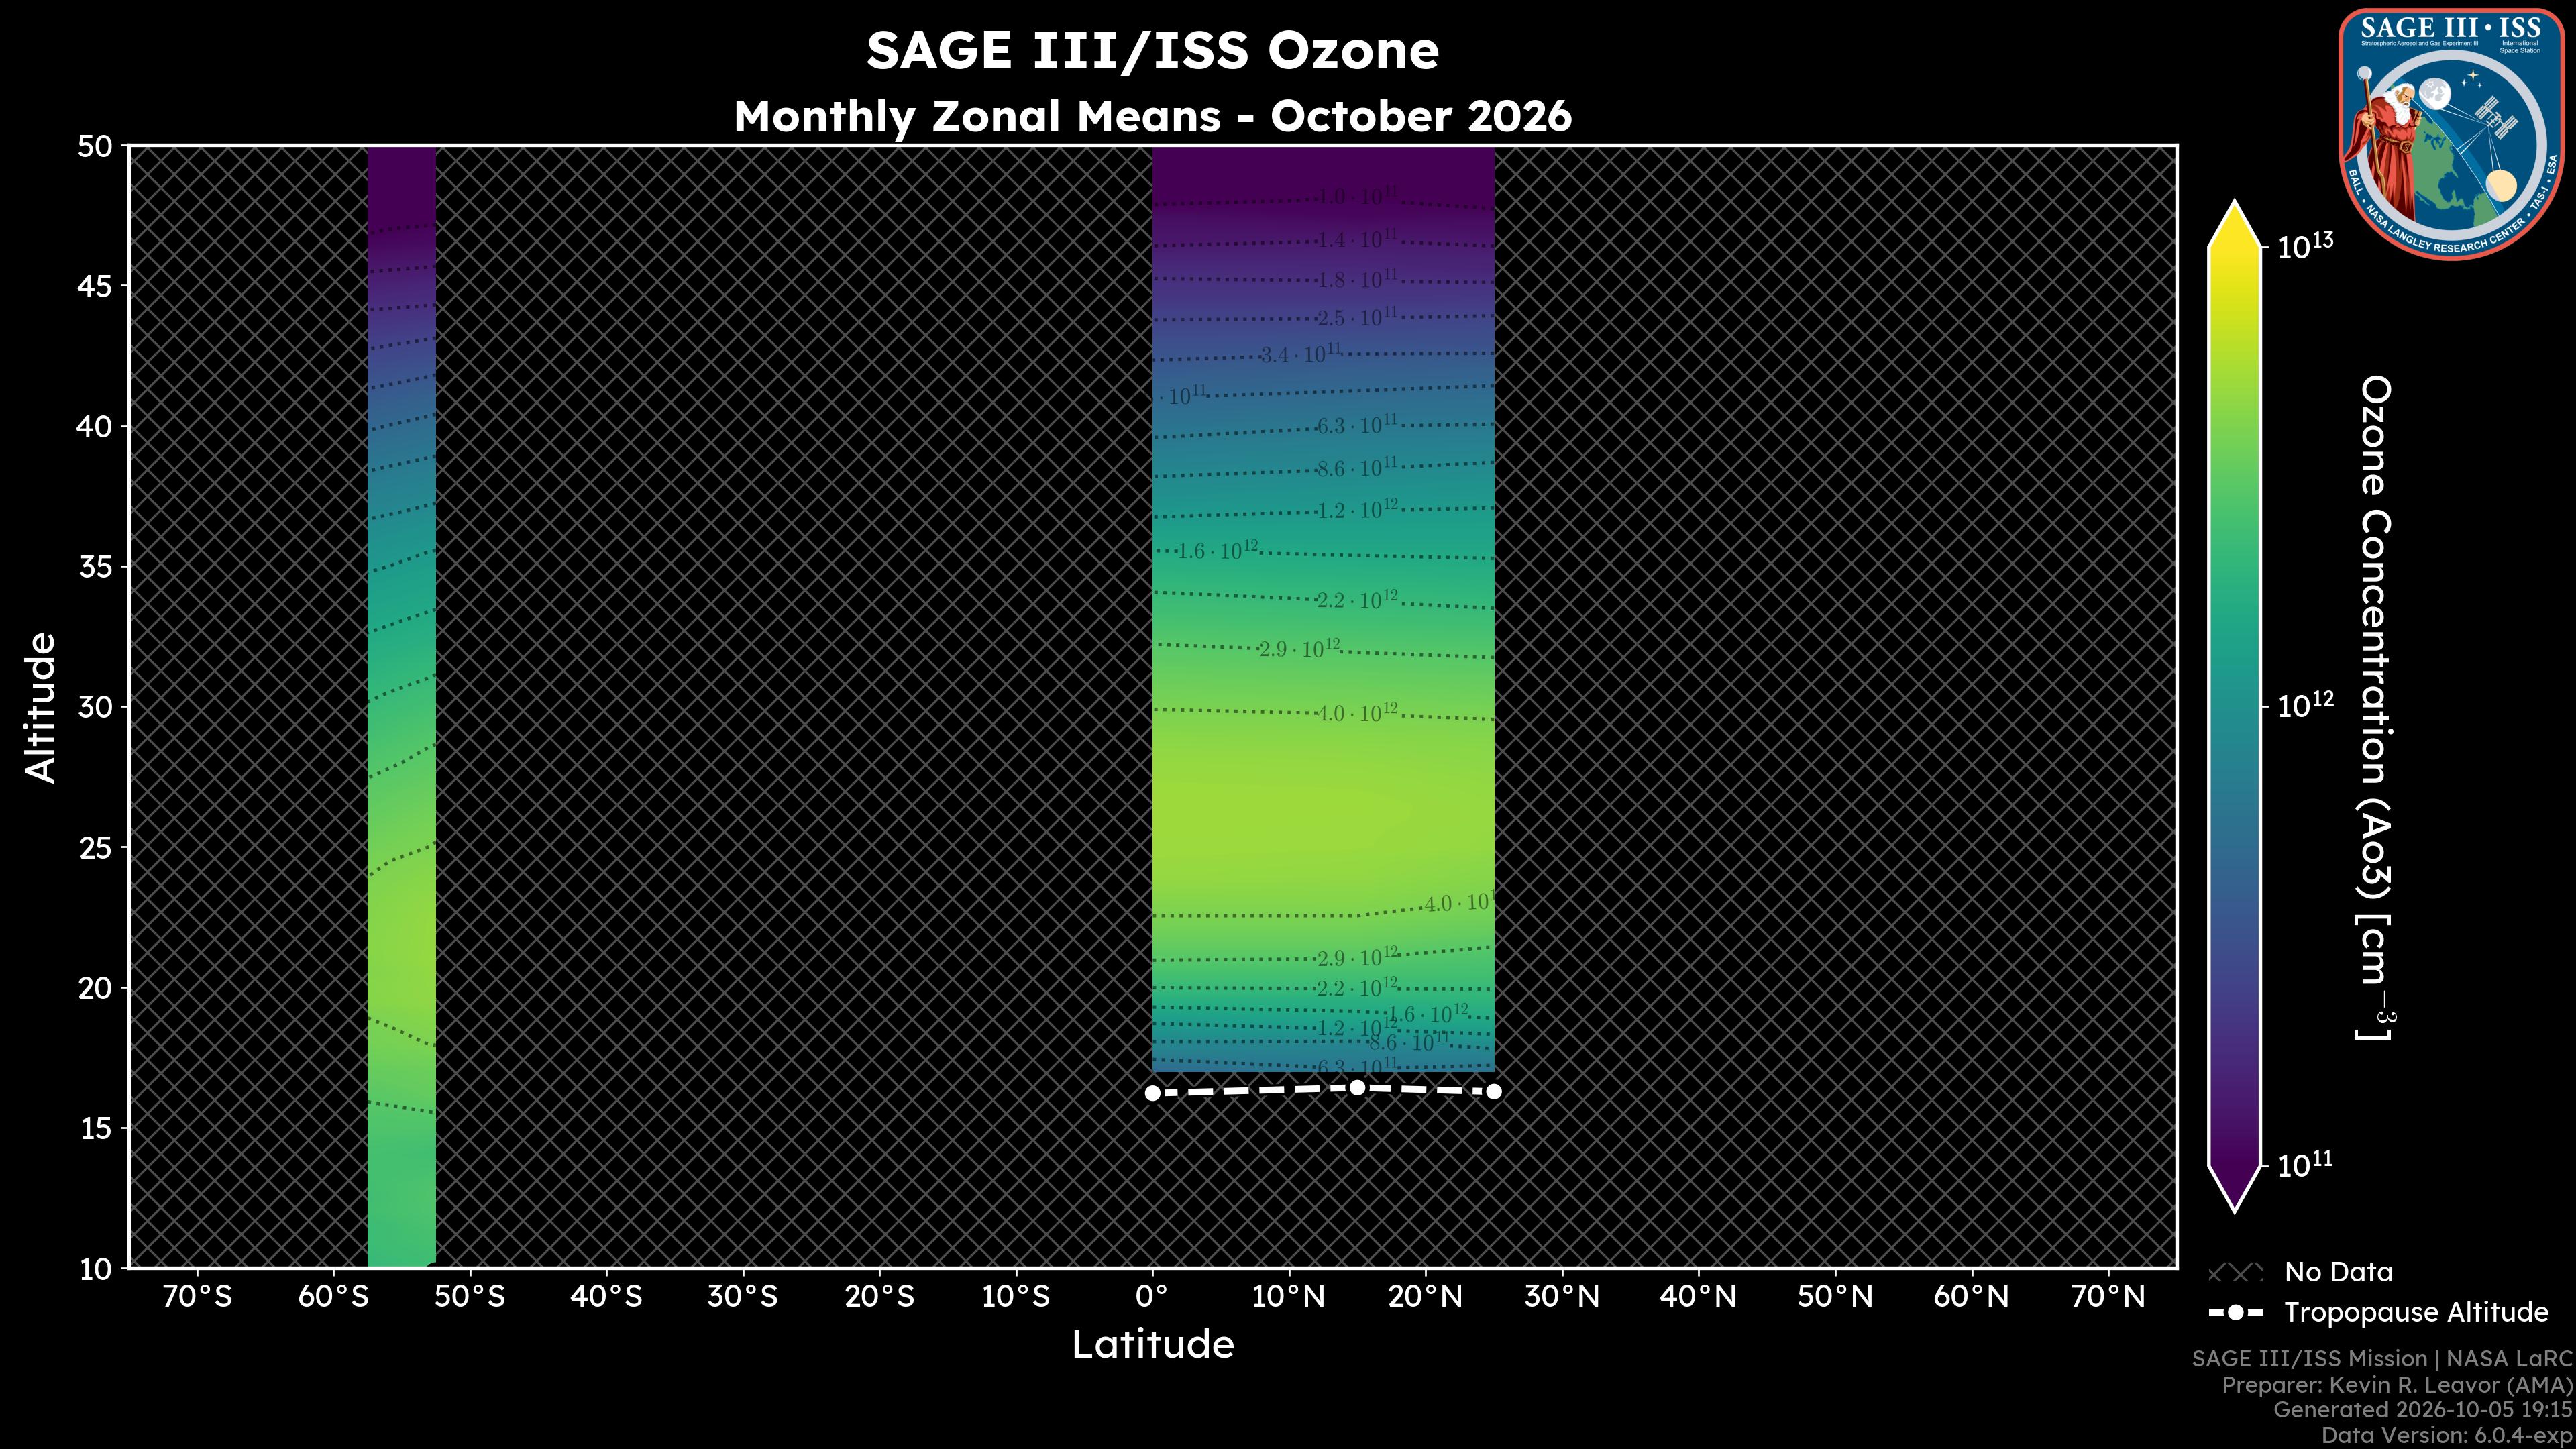Click the altitude axis tick label 15
Screen dimensions: 2576x1449
[95, 1128]
